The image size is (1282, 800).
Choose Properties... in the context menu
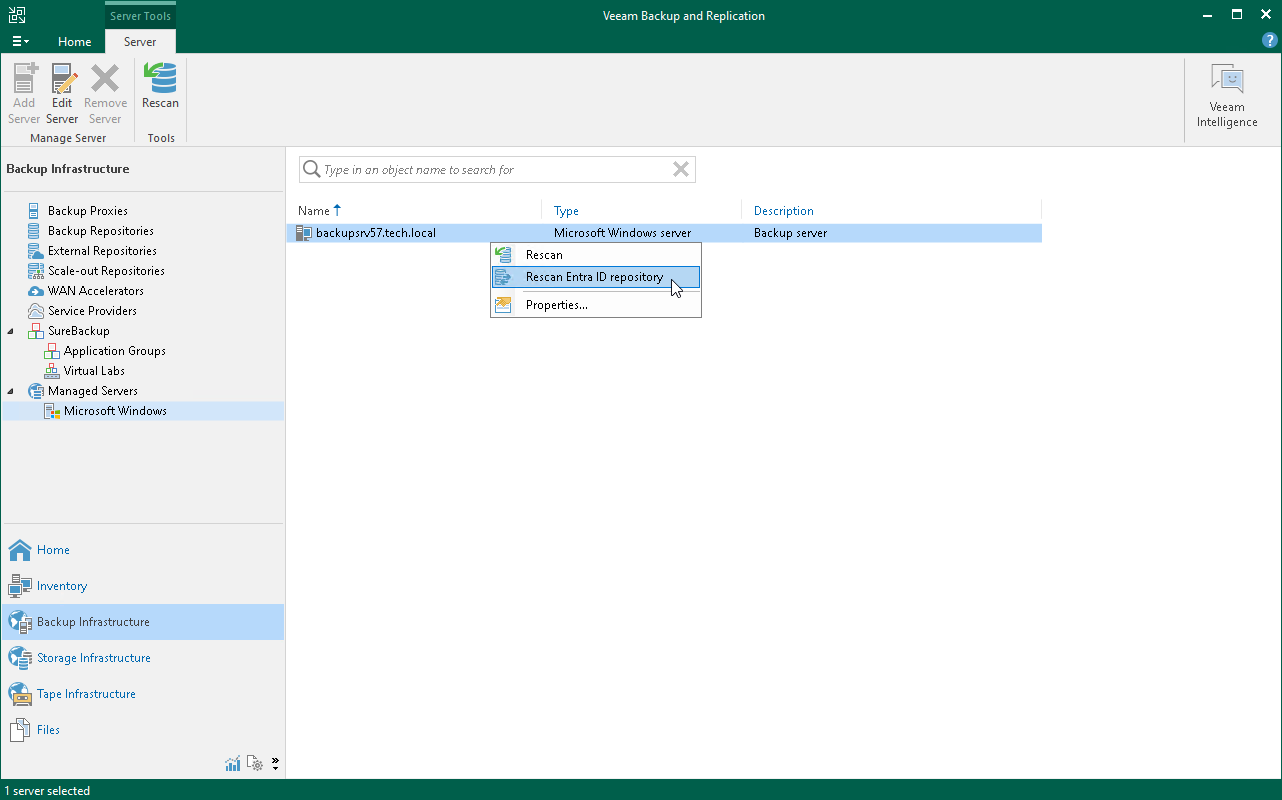pos(596,305)
